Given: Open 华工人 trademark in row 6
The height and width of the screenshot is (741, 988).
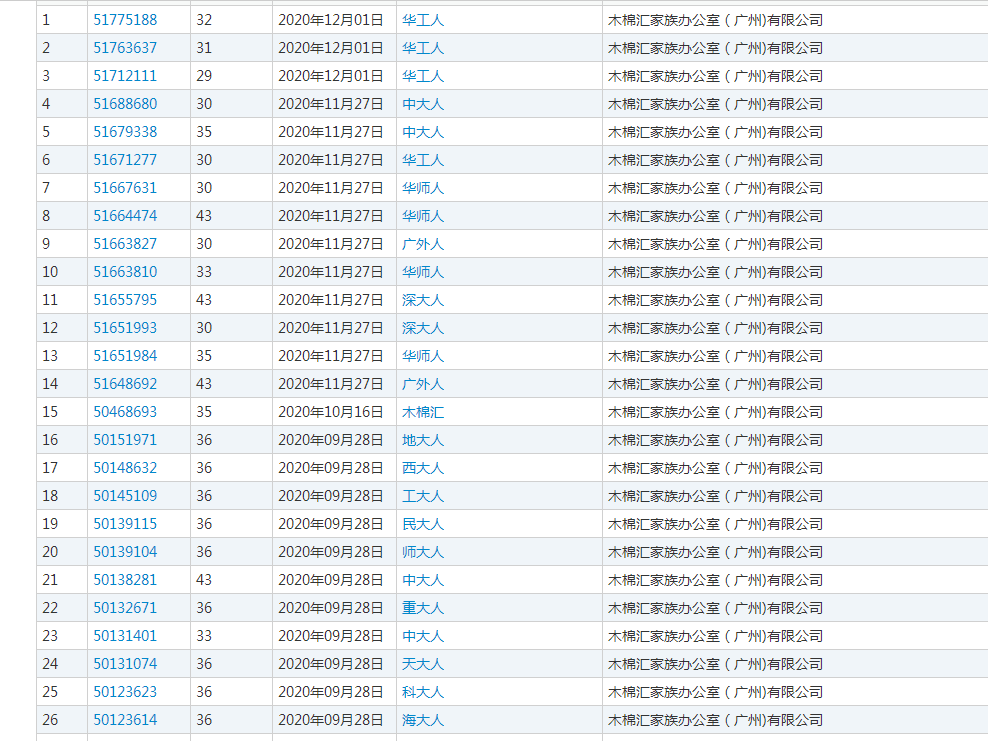Looking at the screenshot, I should (423, 160).
